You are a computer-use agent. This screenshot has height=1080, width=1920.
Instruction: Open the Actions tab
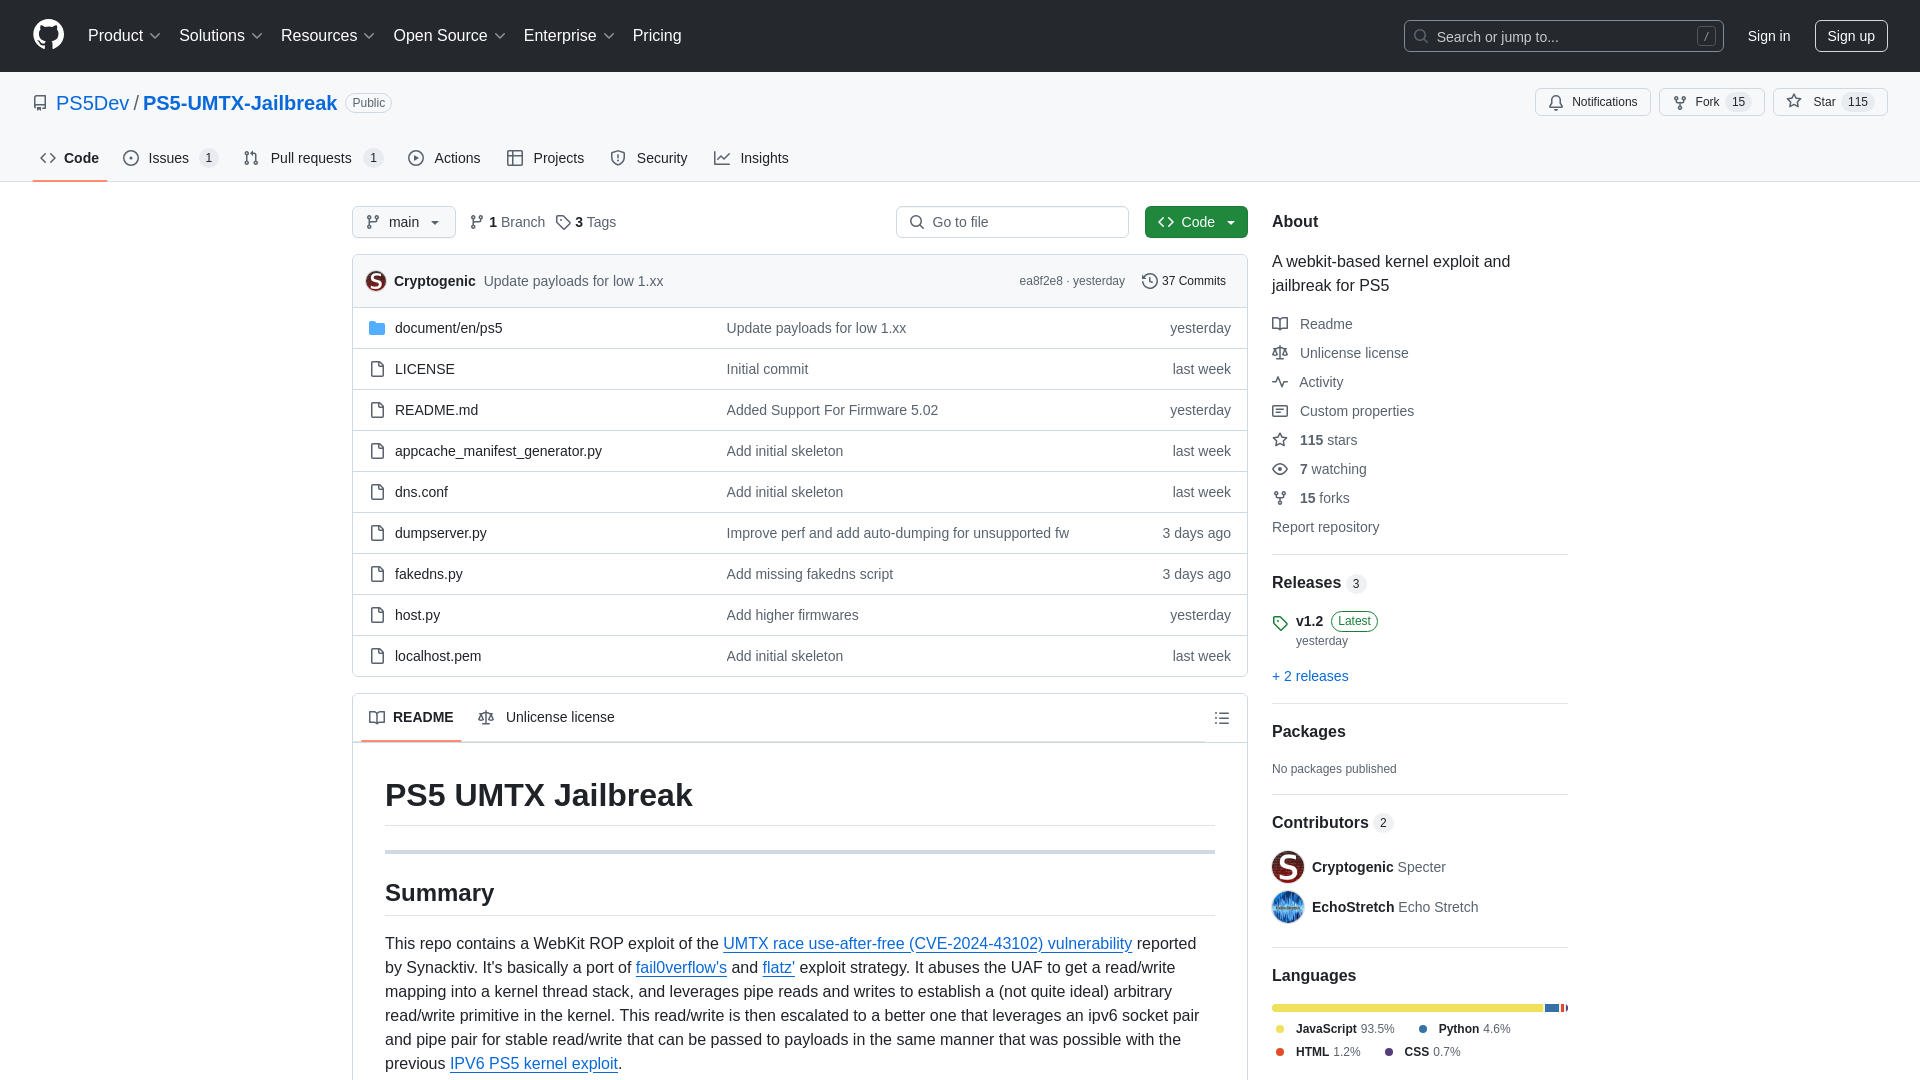444,158
